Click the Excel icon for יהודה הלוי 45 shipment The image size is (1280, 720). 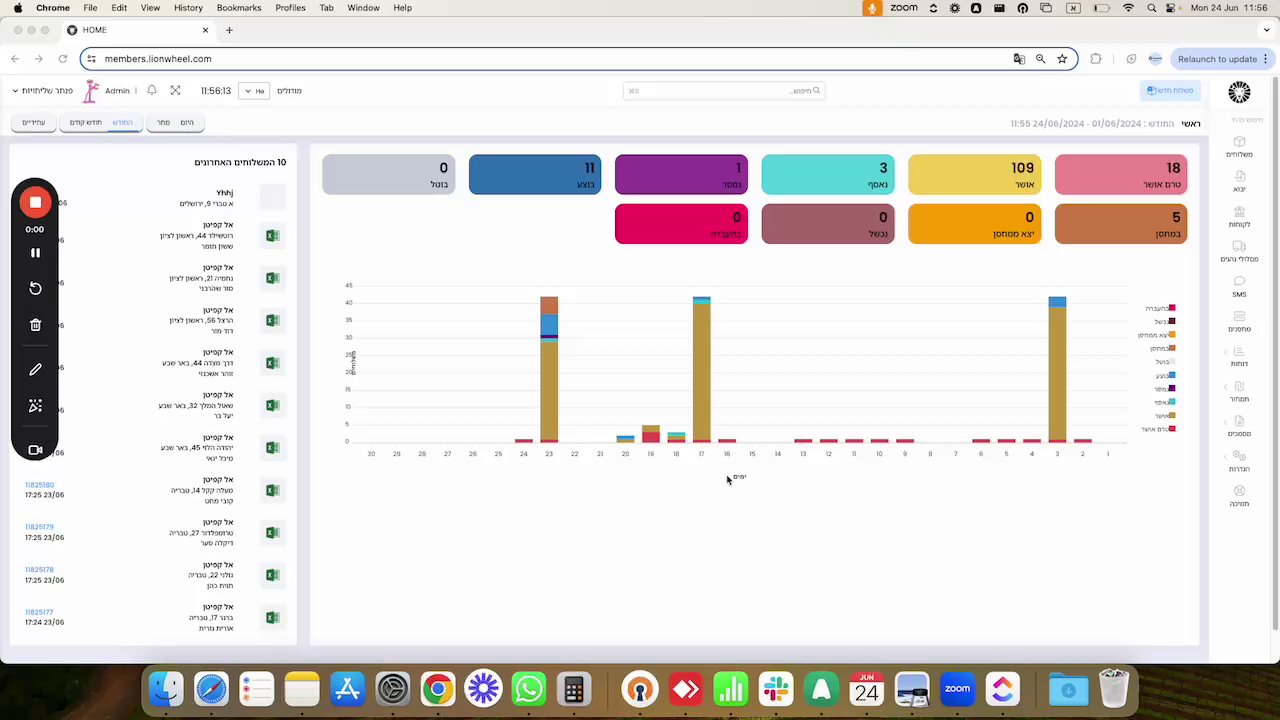point(272,448)
